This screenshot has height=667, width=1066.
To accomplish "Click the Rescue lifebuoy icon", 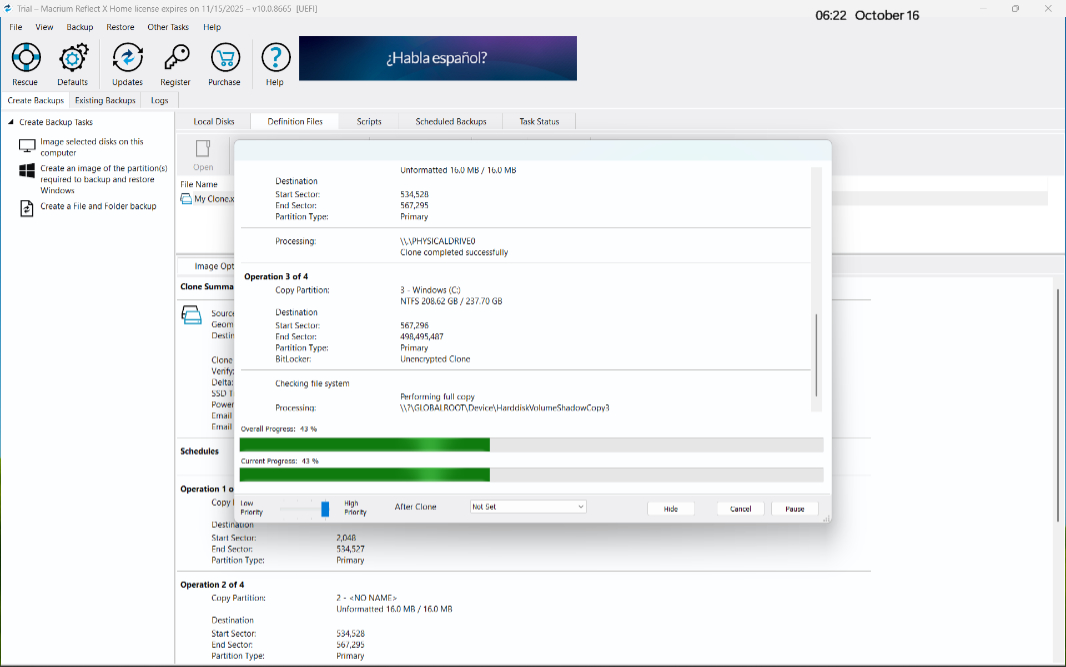I will 25,58.
